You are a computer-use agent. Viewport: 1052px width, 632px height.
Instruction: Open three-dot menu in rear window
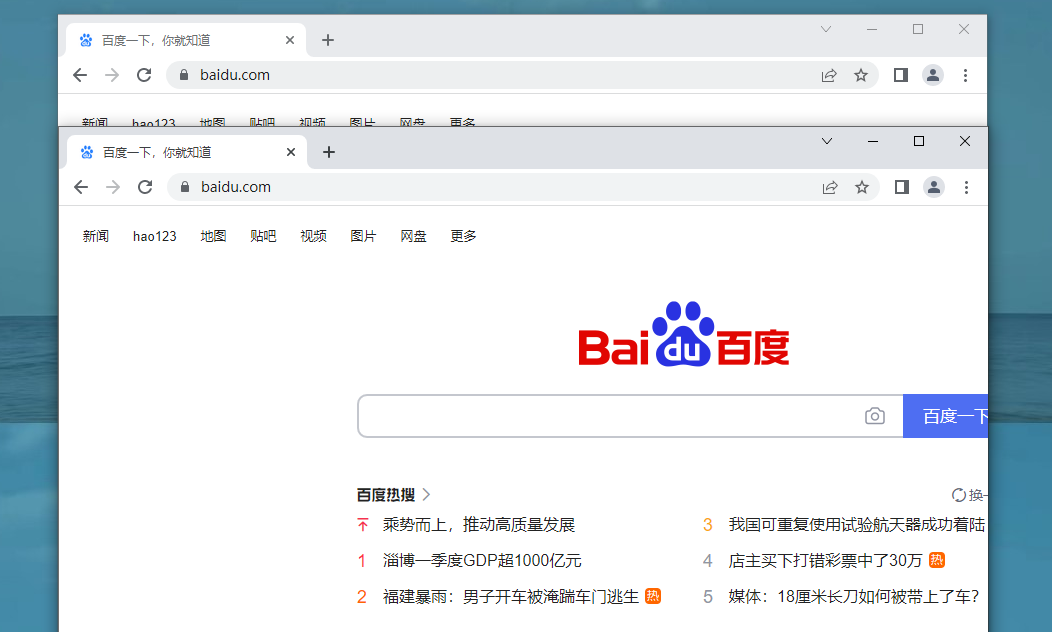[965, 75]
